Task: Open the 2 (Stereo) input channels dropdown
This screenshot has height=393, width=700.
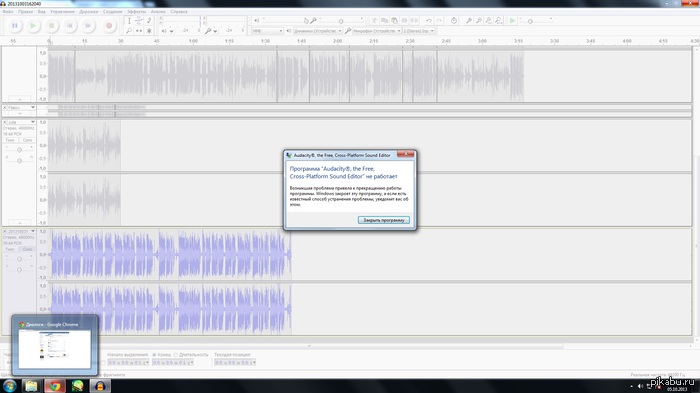Action: tap(418, 31)
